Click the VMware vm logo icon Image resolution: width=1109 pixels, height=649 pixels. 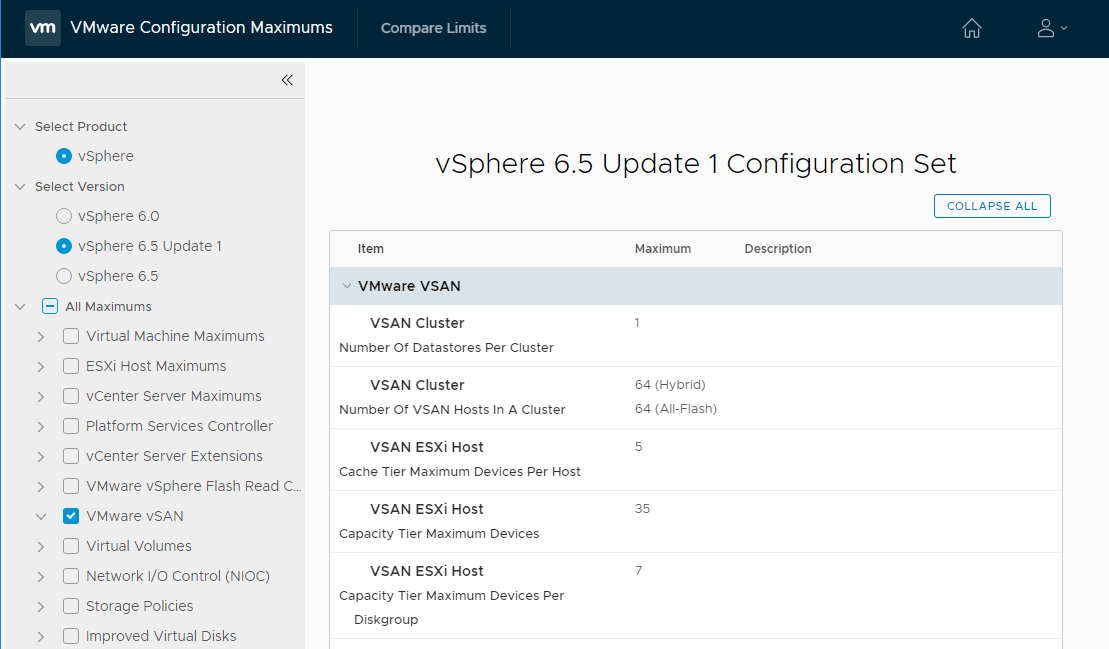[42, 28]
